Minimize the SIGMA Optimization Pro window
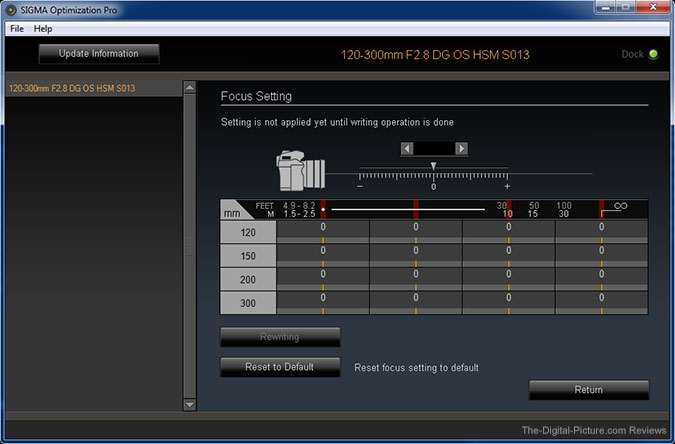675x444 pixels. [607, 7]
